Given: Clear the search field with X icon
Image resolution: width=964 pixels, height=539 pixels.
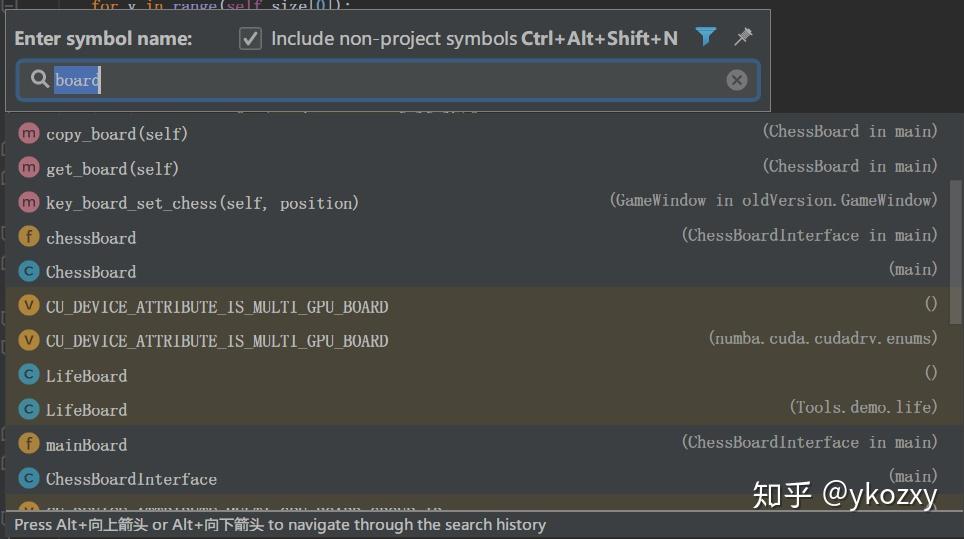Looking at the screenshot, I should click(x=737, y=80).
